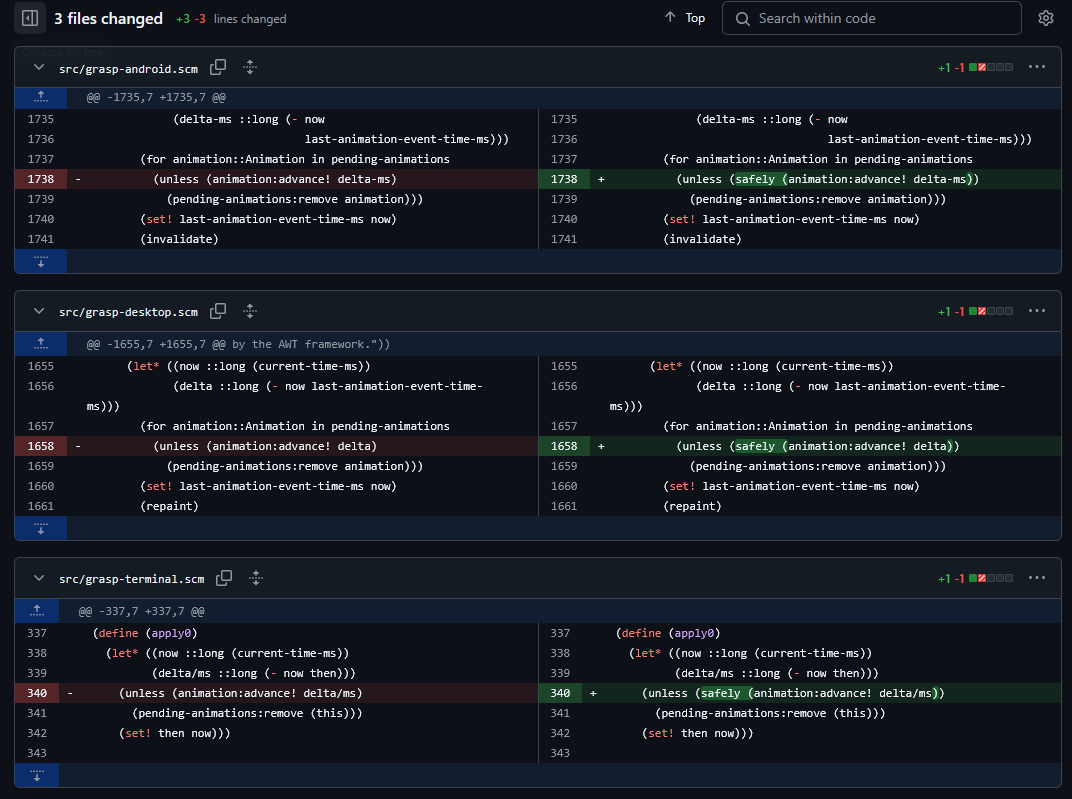Copy grasp-android.scm file path
1072x799 pixels.
(218, 67)
